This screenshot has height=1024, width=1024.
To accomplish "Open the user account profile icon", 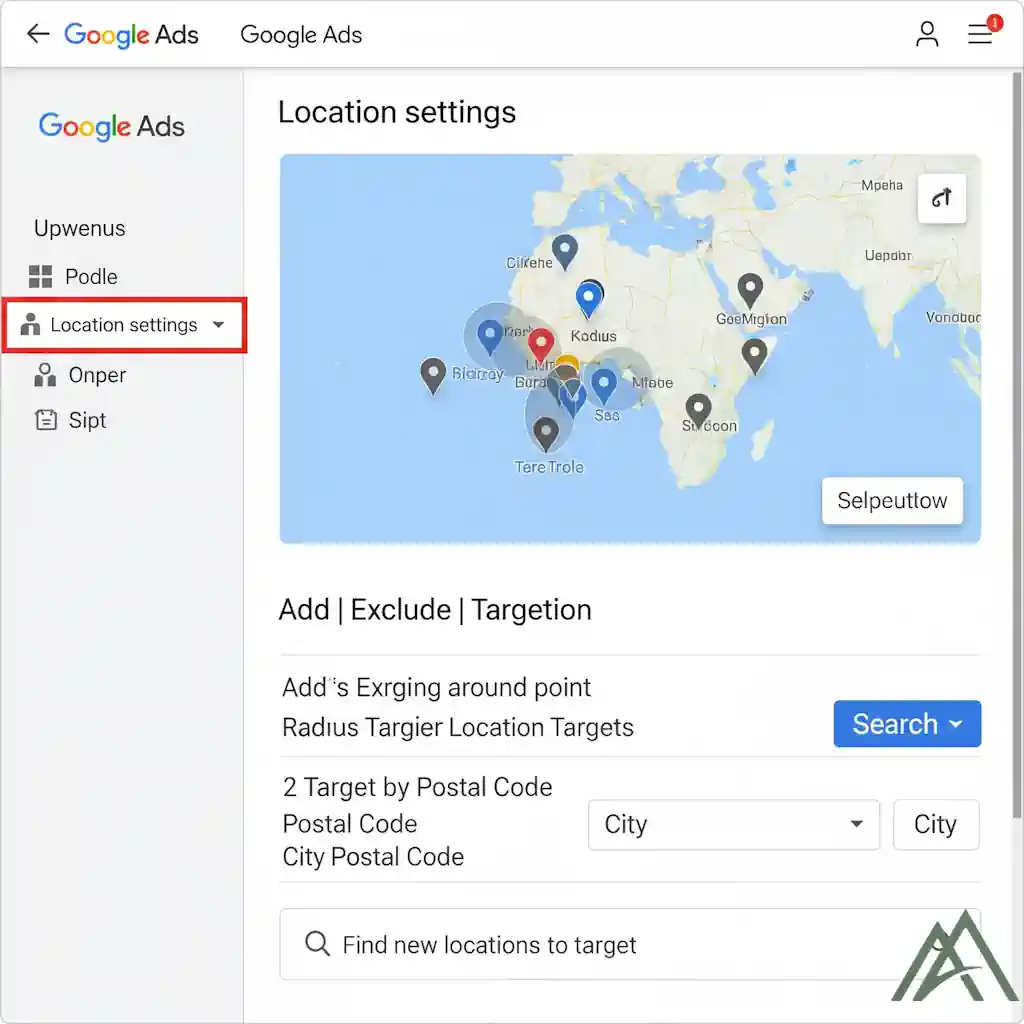I will (927, 34).
